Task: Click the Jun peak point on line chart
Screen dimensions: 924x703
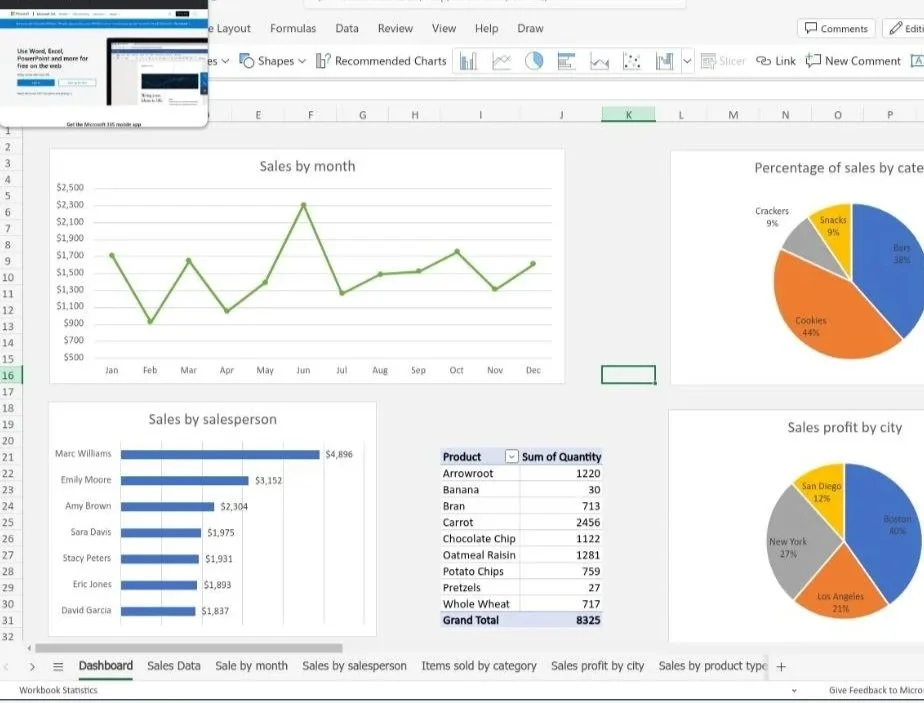Action: coord(303,205)
